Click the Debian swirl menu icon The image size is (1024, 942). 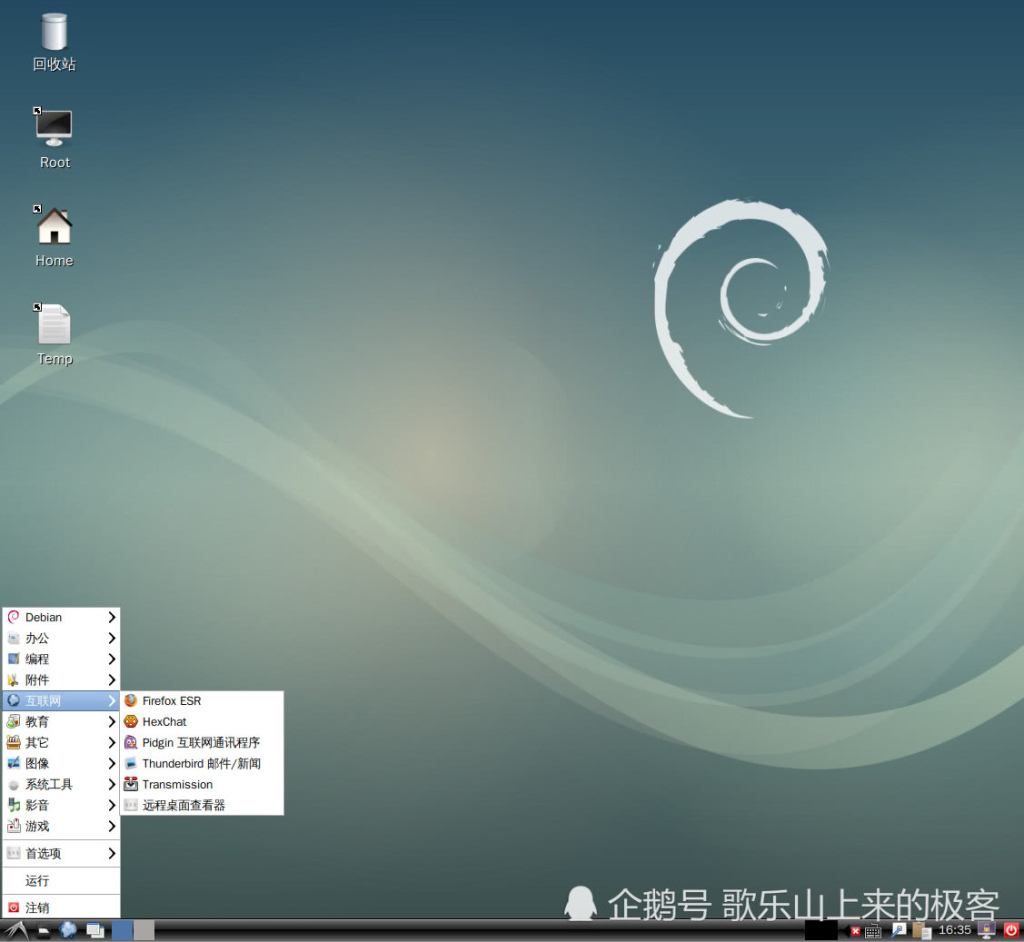point(13,617)
